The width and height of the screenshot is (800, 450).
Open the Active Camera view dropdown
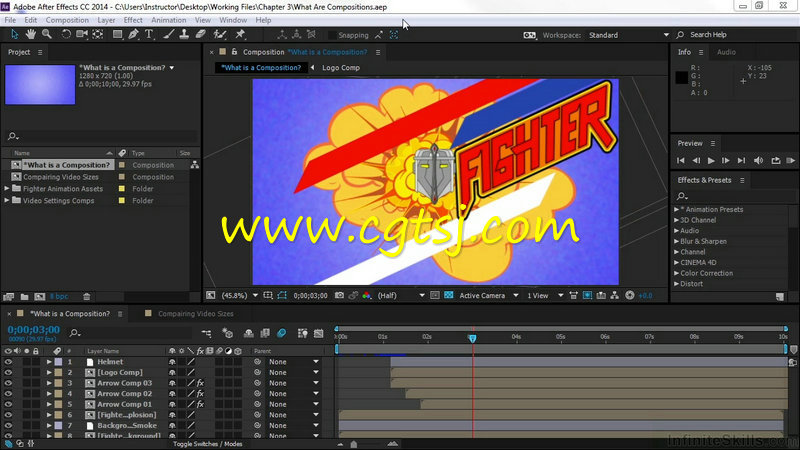click(x=489, y=295)
